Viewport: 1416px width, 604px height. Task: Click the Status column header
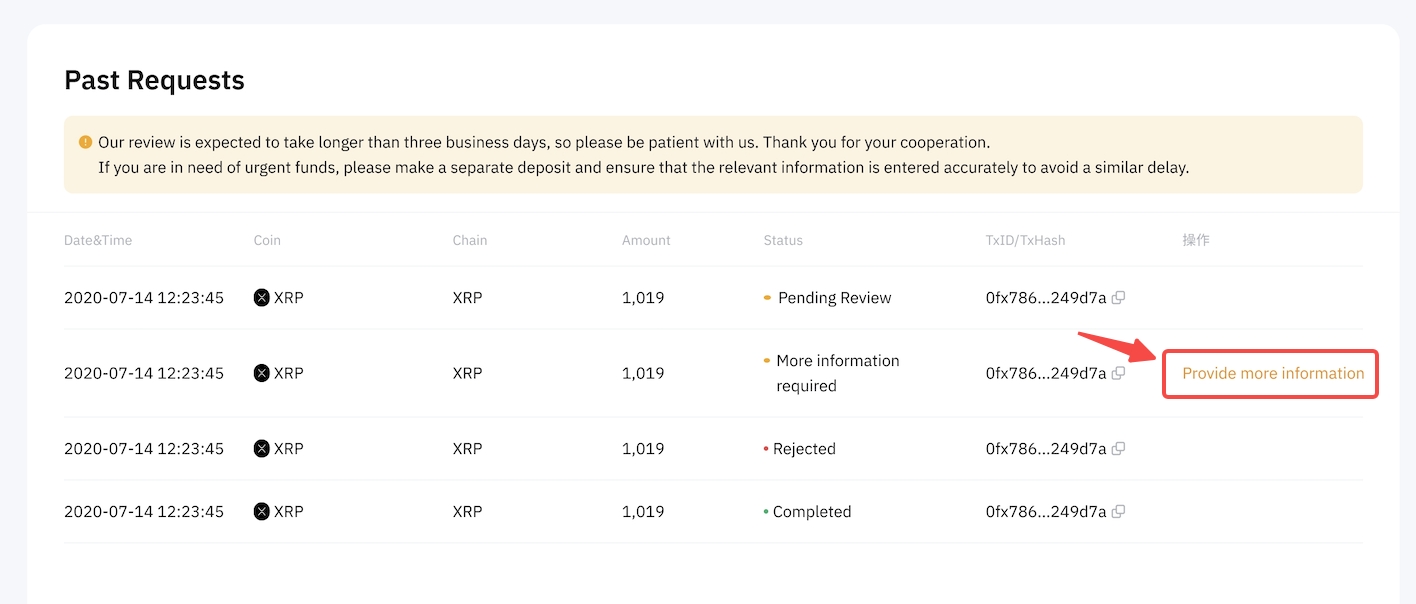coord(783,240)
